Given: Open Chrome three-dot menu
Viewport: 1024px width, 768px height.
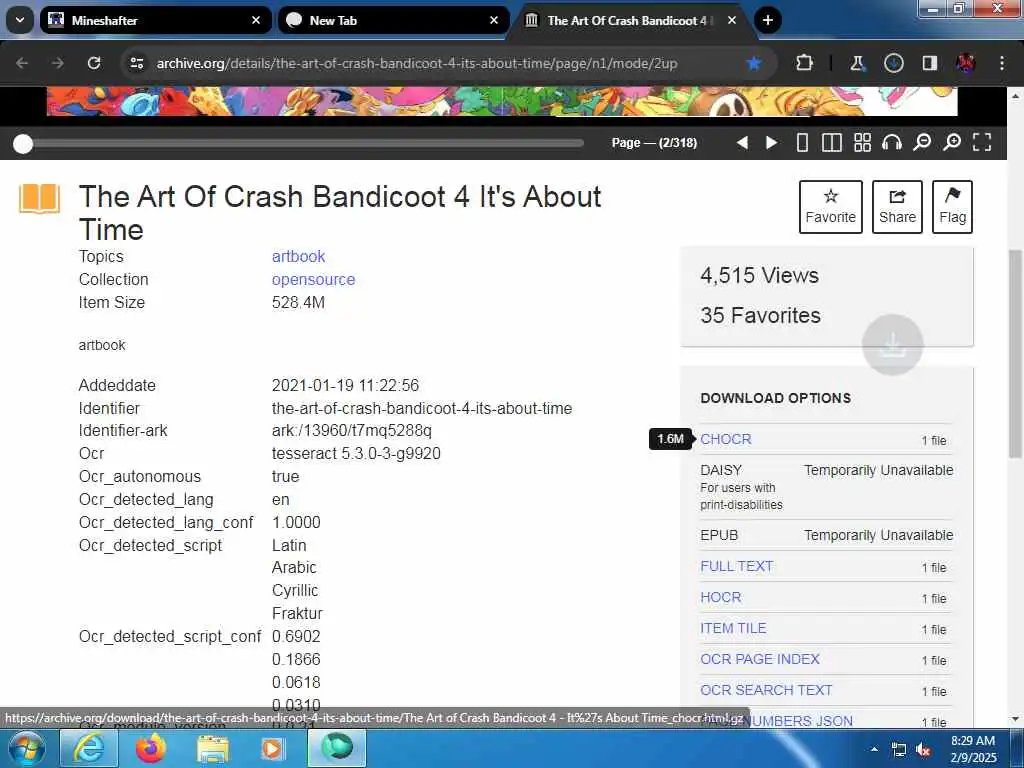Looking at the screenshot, I should (x=1002, y=63).
